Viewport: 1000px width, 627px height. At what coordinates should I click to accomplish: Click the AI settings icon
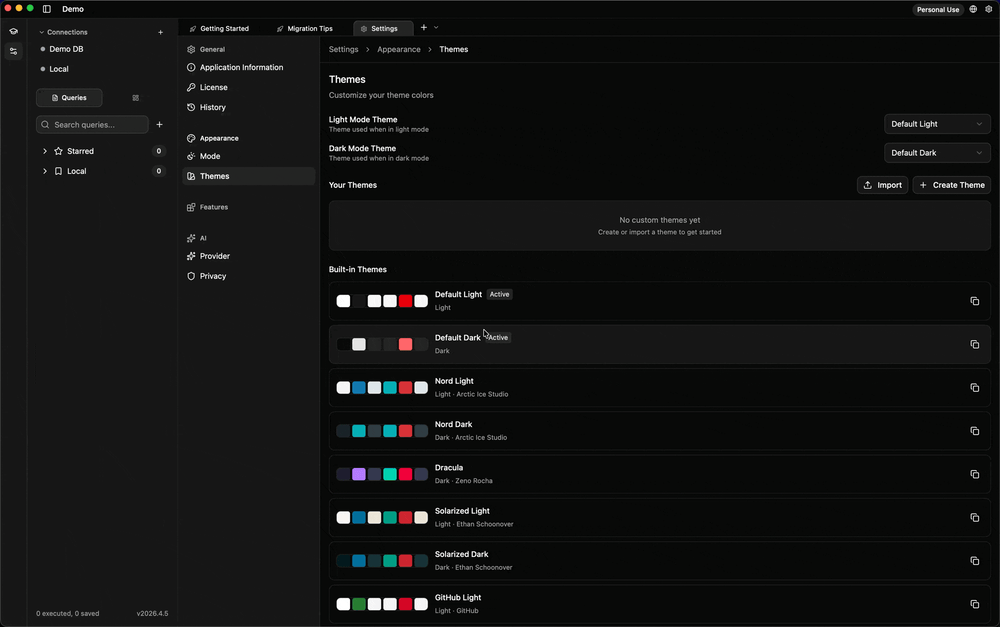point(191,238)
